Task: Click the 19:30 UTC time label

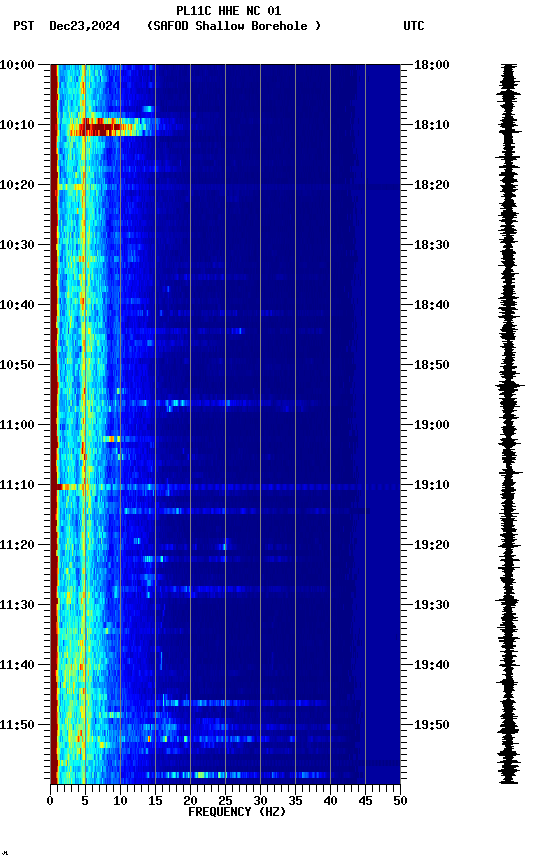Action: tap(432, 606)
